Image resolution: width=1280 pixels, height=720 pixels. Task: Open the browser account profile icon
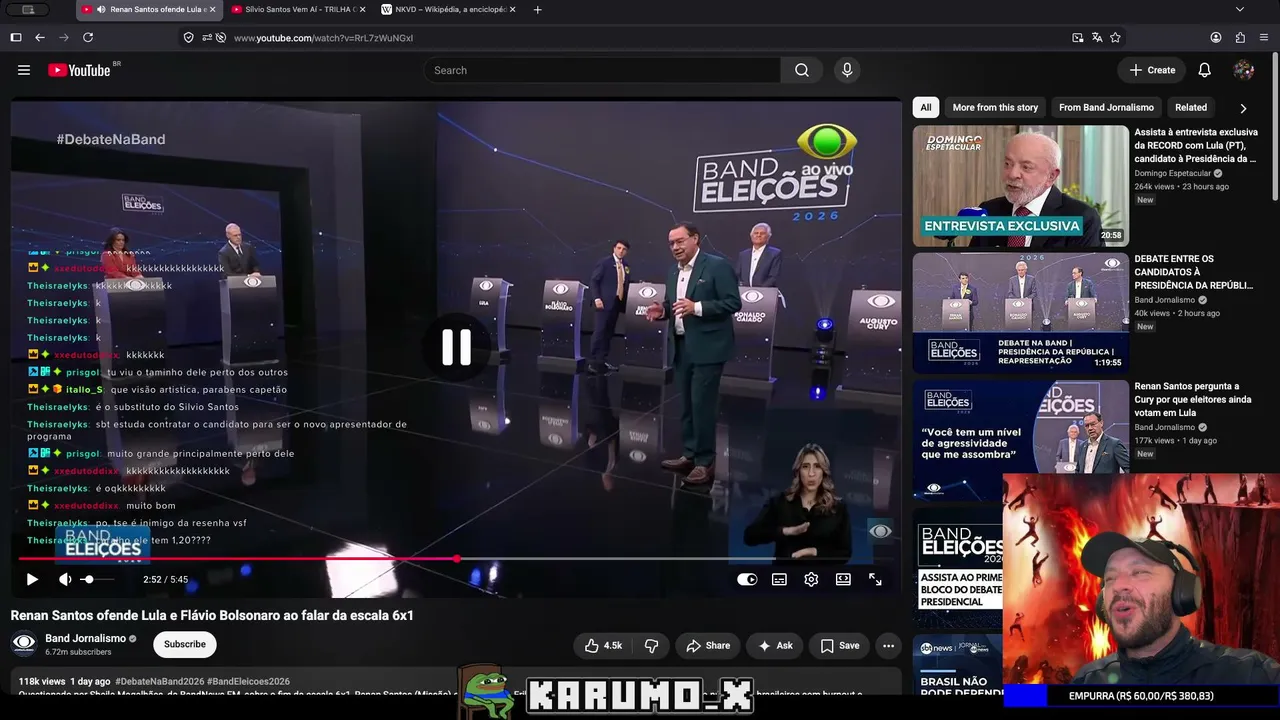click(x=1216, y=37)
